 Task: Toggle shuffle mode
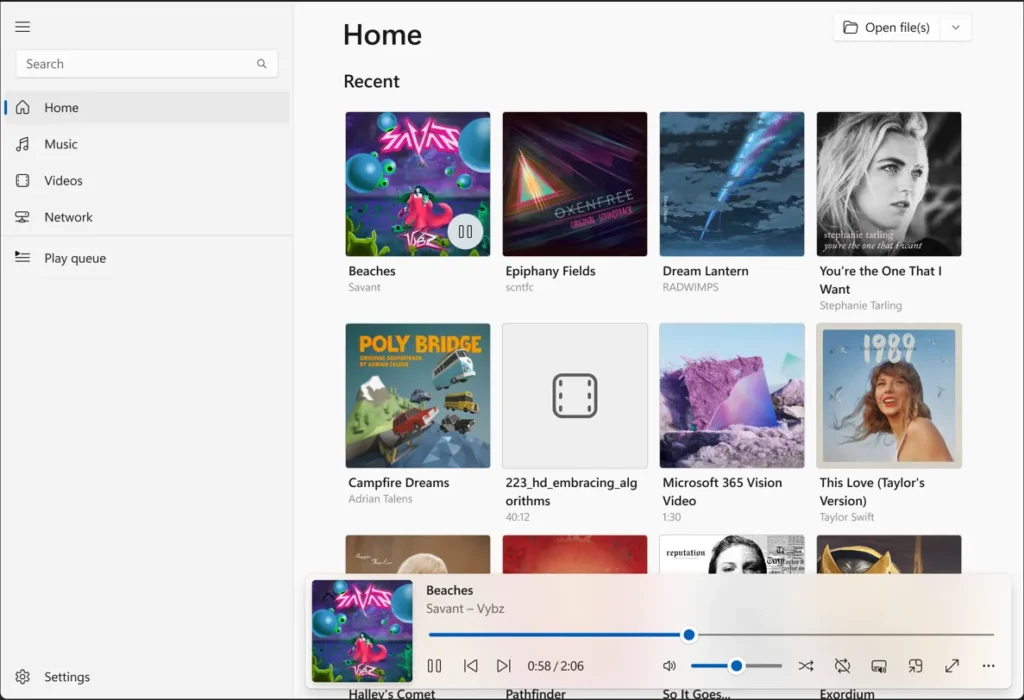(x=806, y=666)
